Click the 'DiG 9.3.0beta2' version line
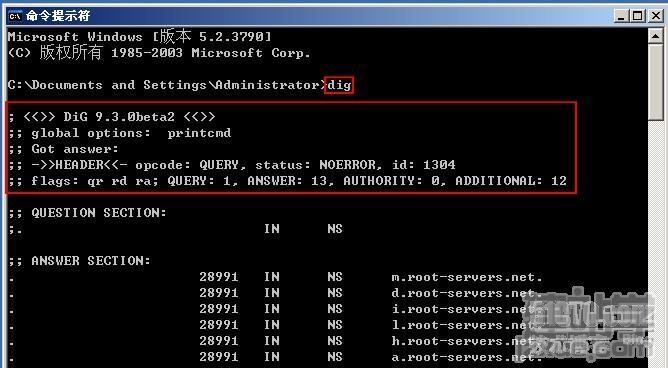The height and width of the screenshot is (368, 668). 112,117
